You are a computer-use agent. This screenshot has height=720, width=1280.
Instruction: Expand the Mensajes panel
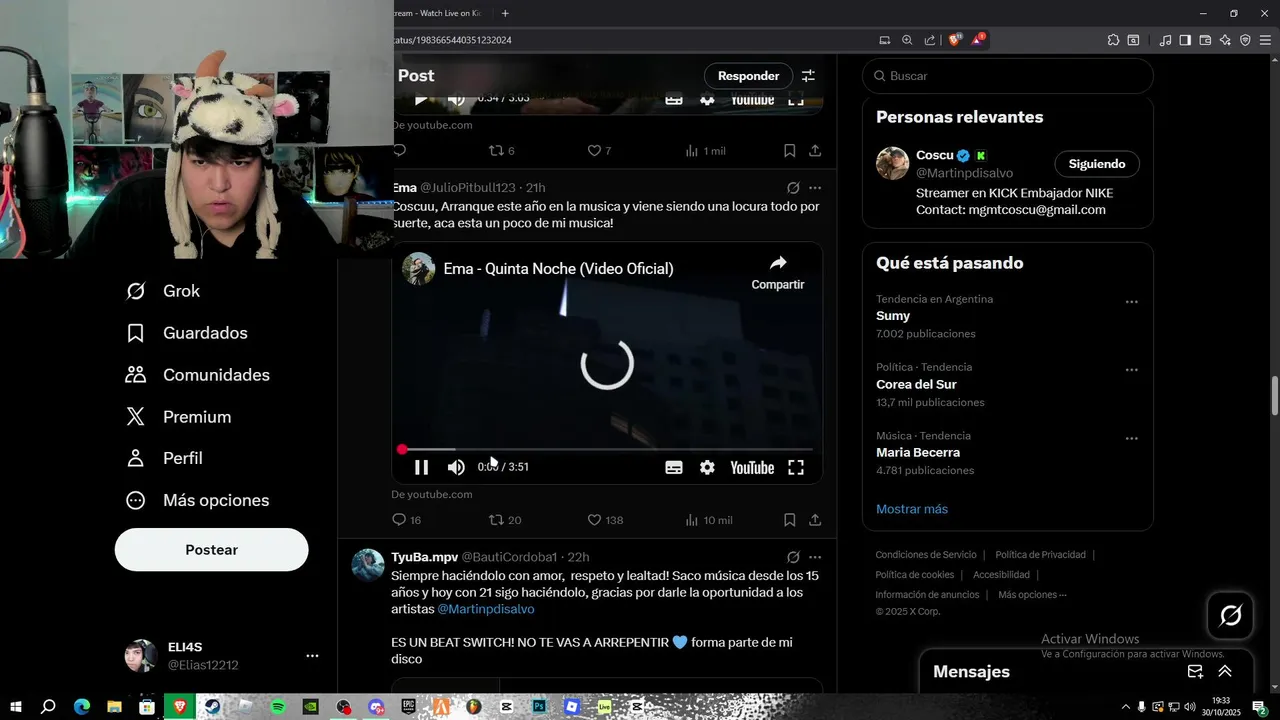[1225, 672]
